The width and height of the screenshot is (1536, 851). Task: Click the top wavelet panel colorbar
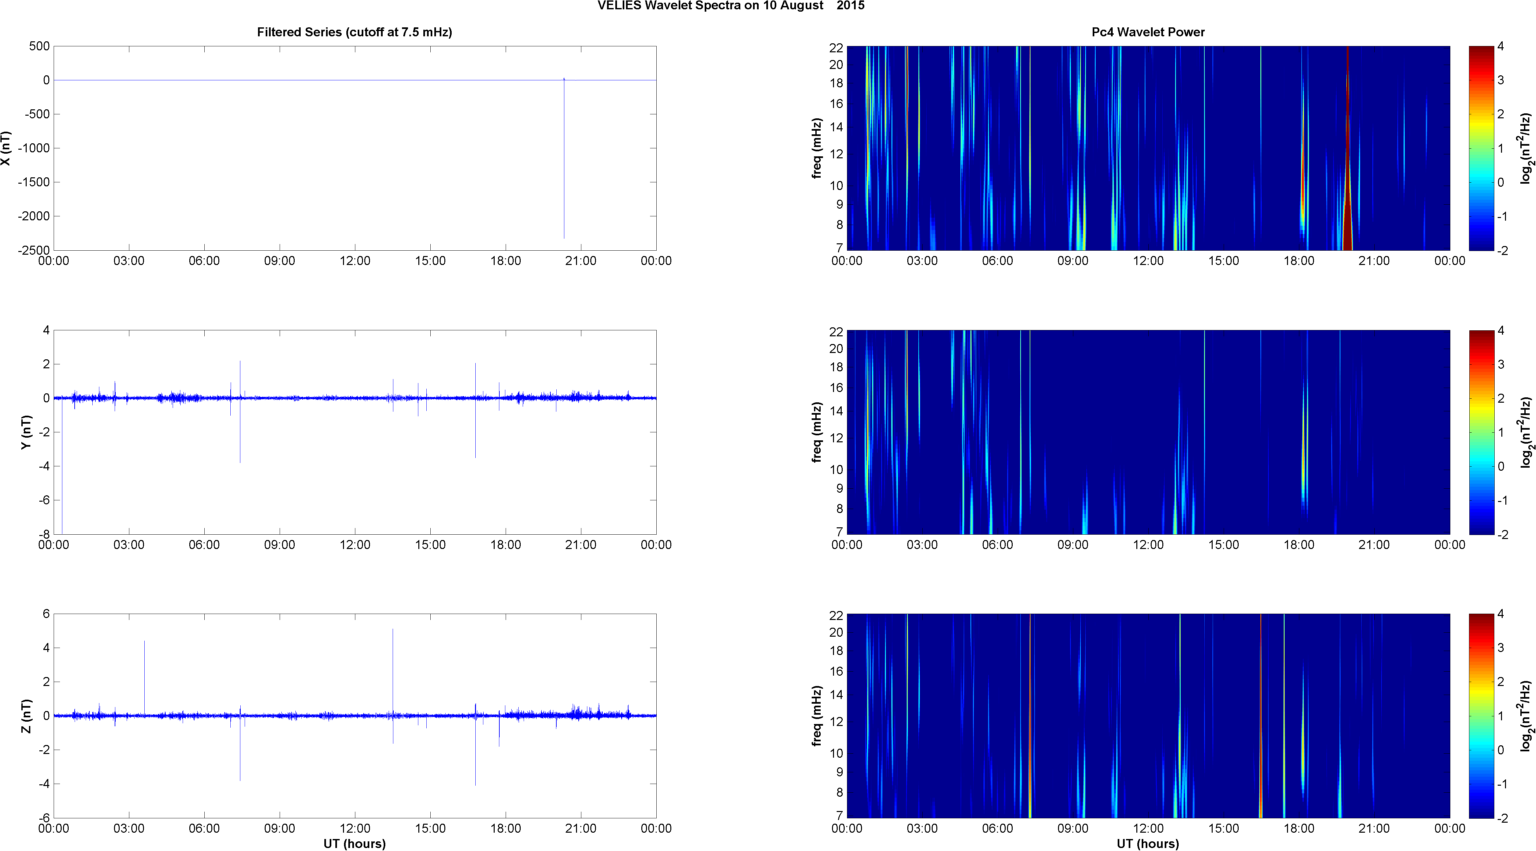(1481, 148)
